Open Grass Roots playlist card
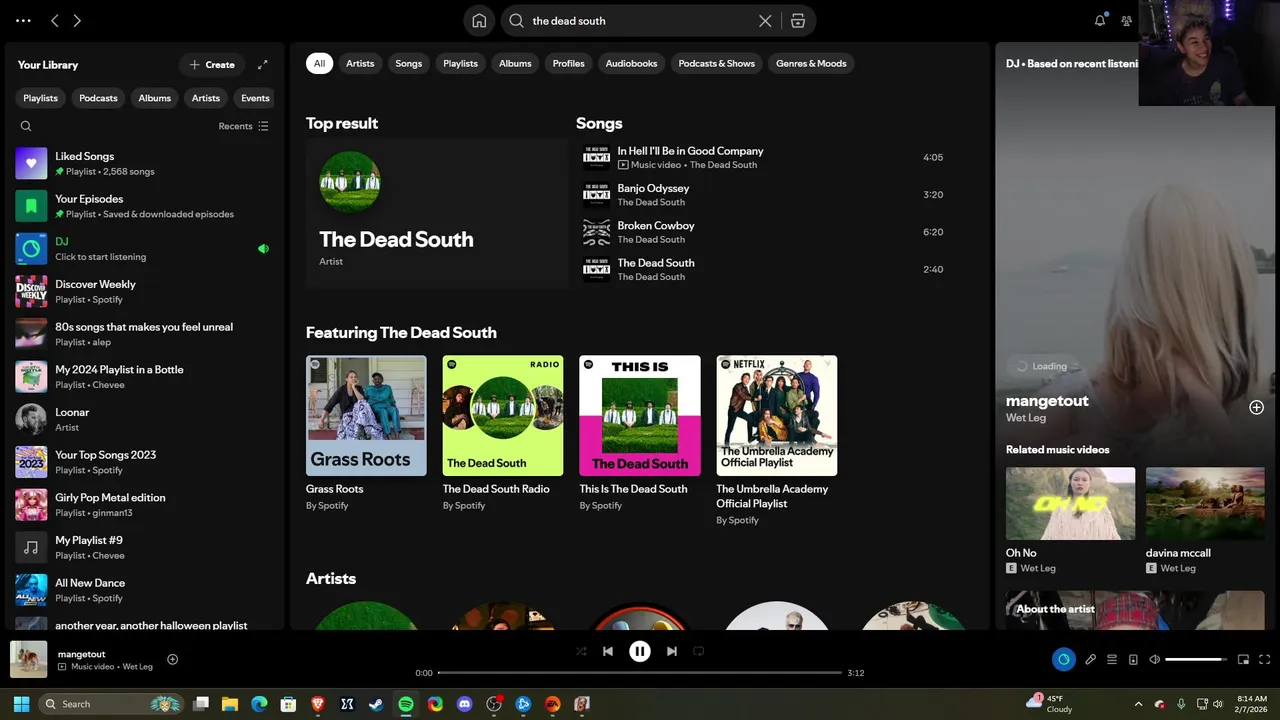The image size is (1280, 720). click(366, 434)
